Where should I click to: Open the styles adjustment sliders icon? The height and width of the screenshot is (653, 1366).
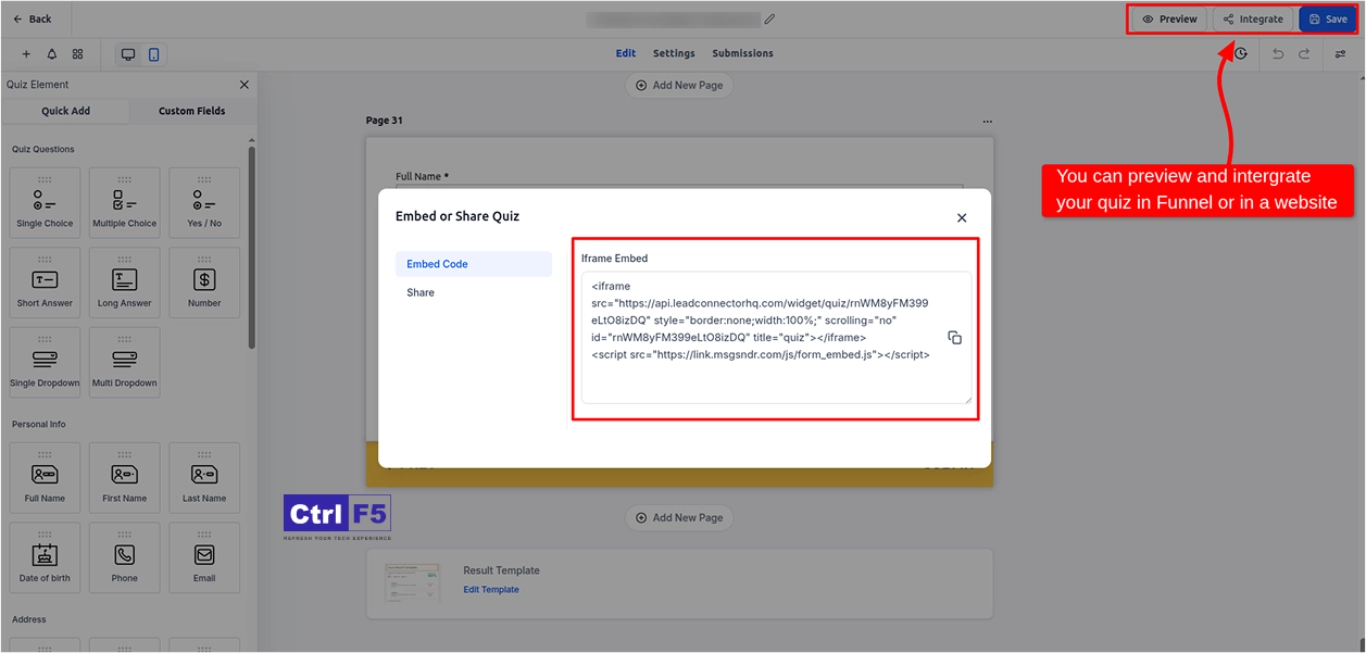click(x=1340, y=54)
